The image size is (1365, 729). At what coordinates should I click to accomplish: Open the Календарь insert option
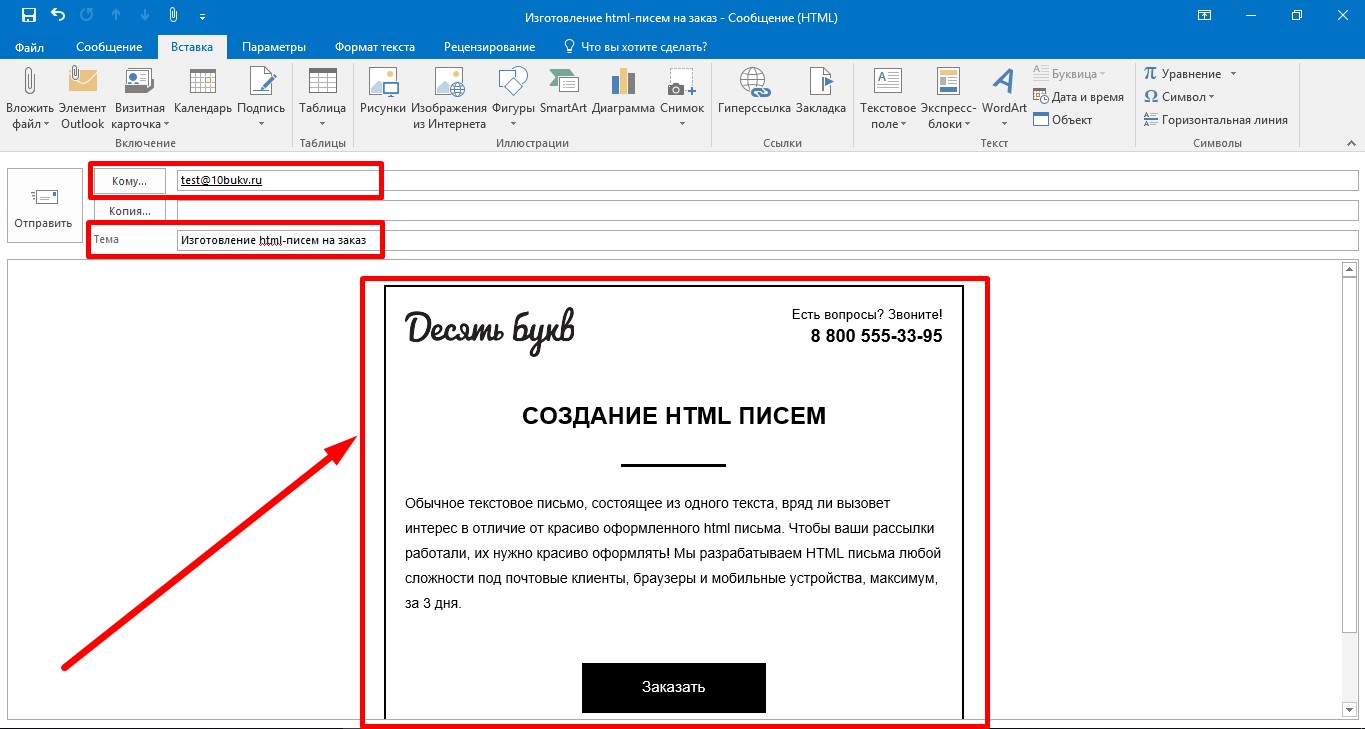click(x=203, y=92)
